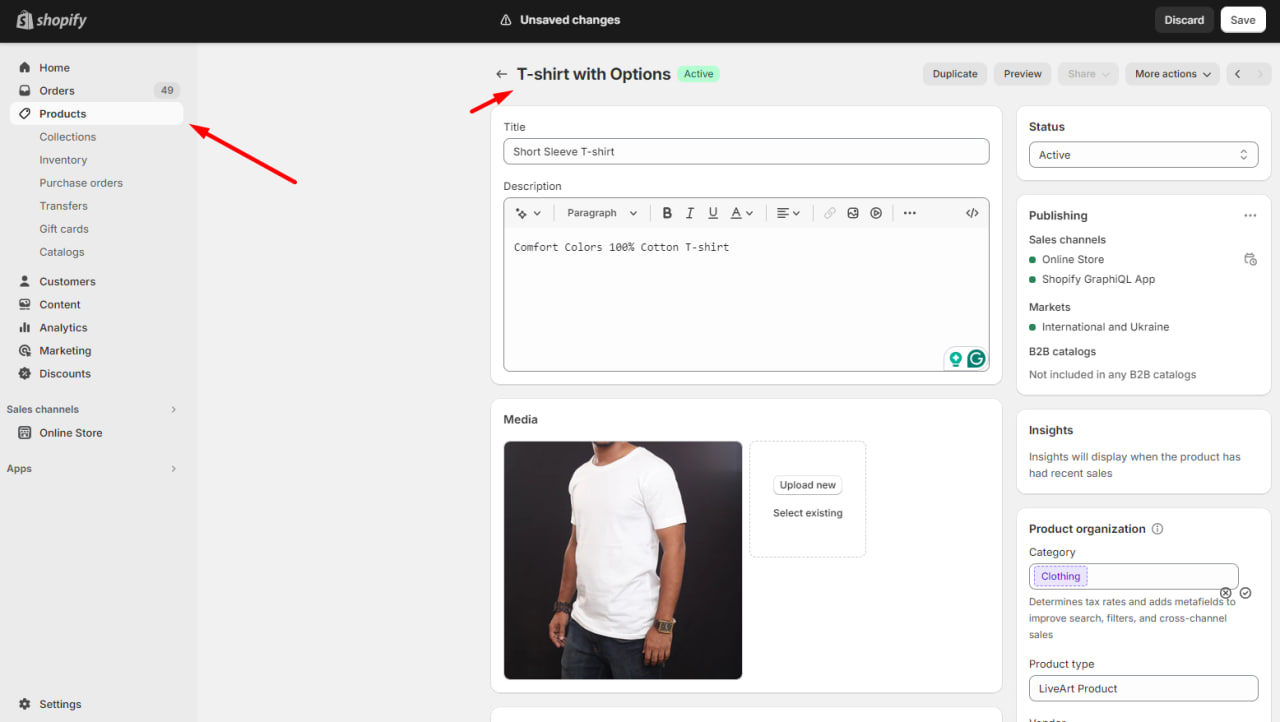Open Catalogs under Products
Viewport: 1280px width, 722px height.
[x=62, y=252]
